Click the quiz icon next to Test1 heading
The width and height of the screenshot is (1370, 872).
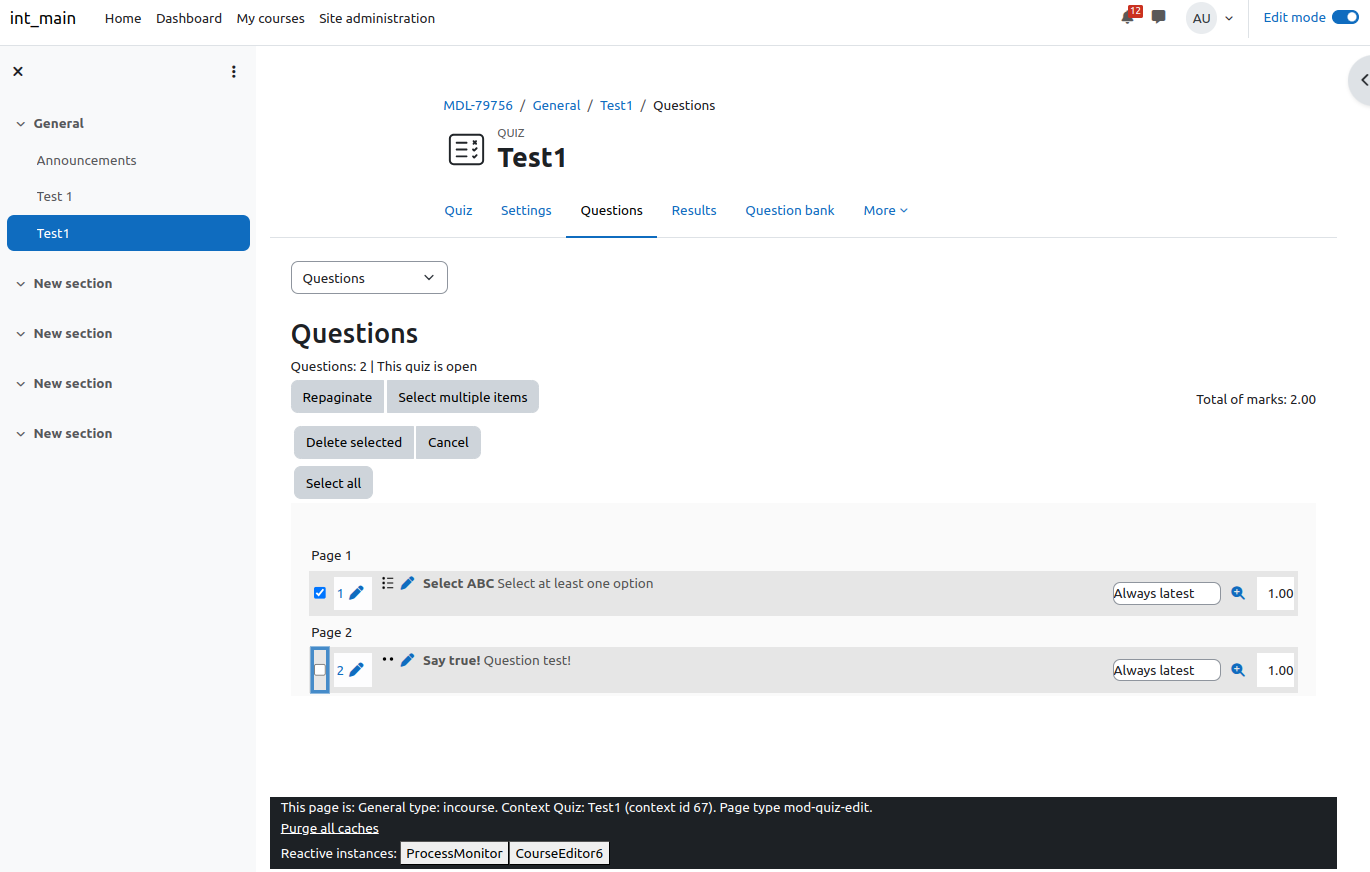coord(466,149)
